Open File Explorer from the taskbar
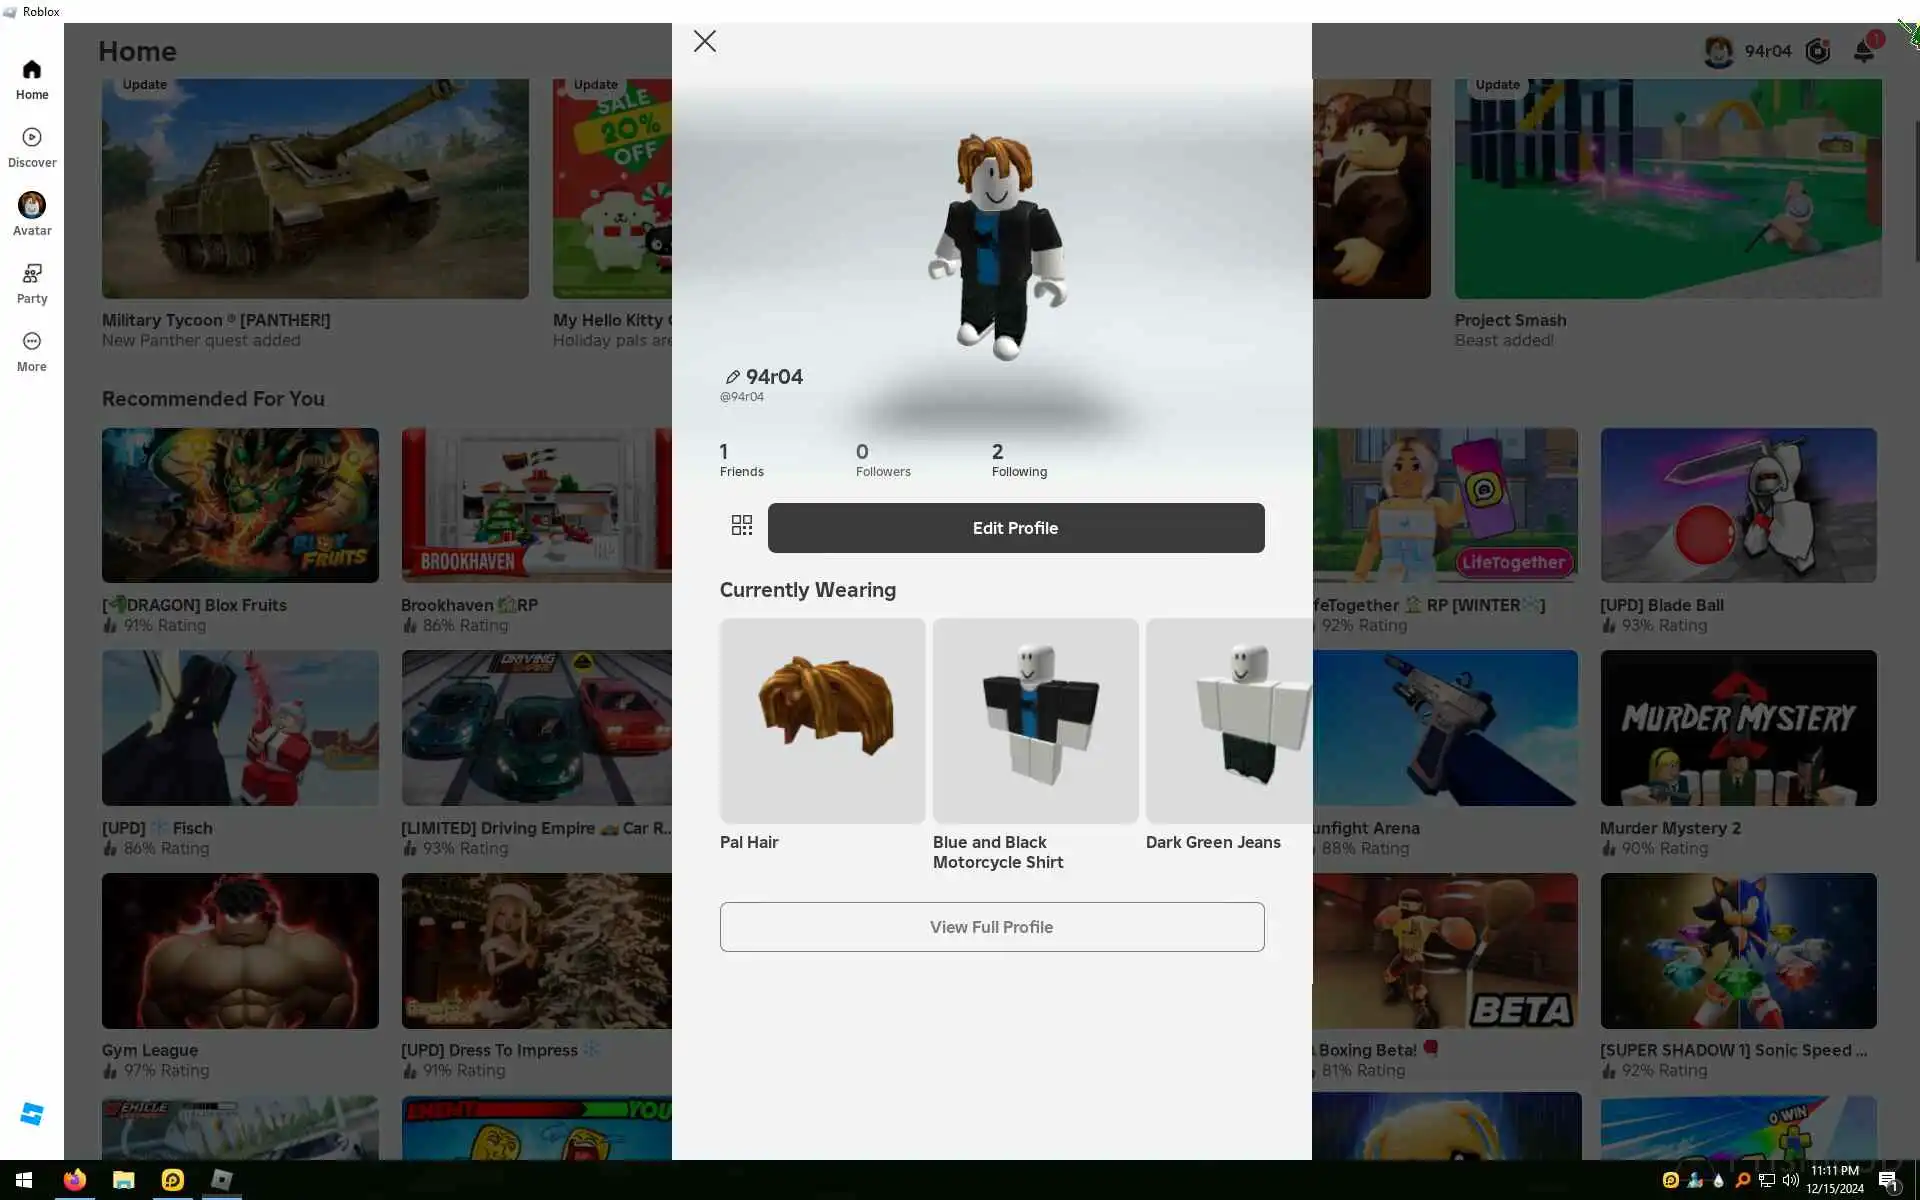1920x1200 pixels. tap(123, 1180)
